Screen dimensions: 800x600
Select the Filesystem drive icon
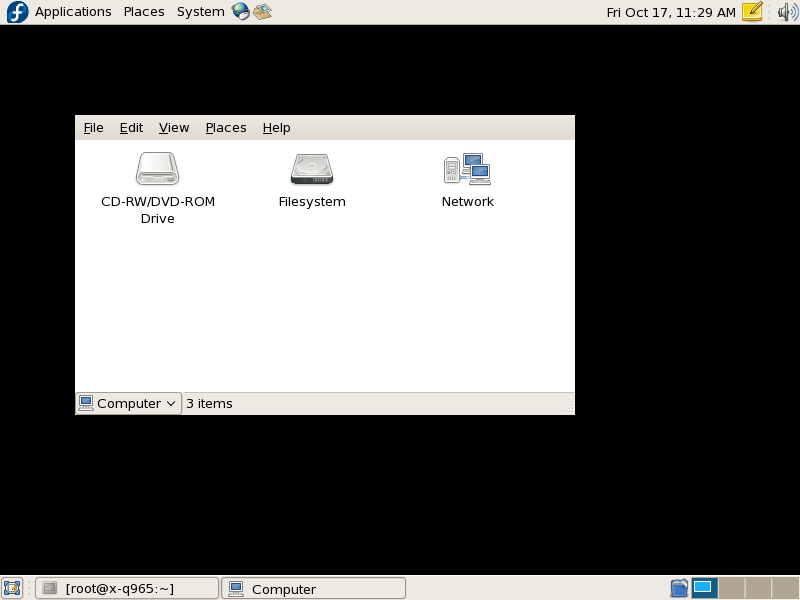(x=312, y=169)
